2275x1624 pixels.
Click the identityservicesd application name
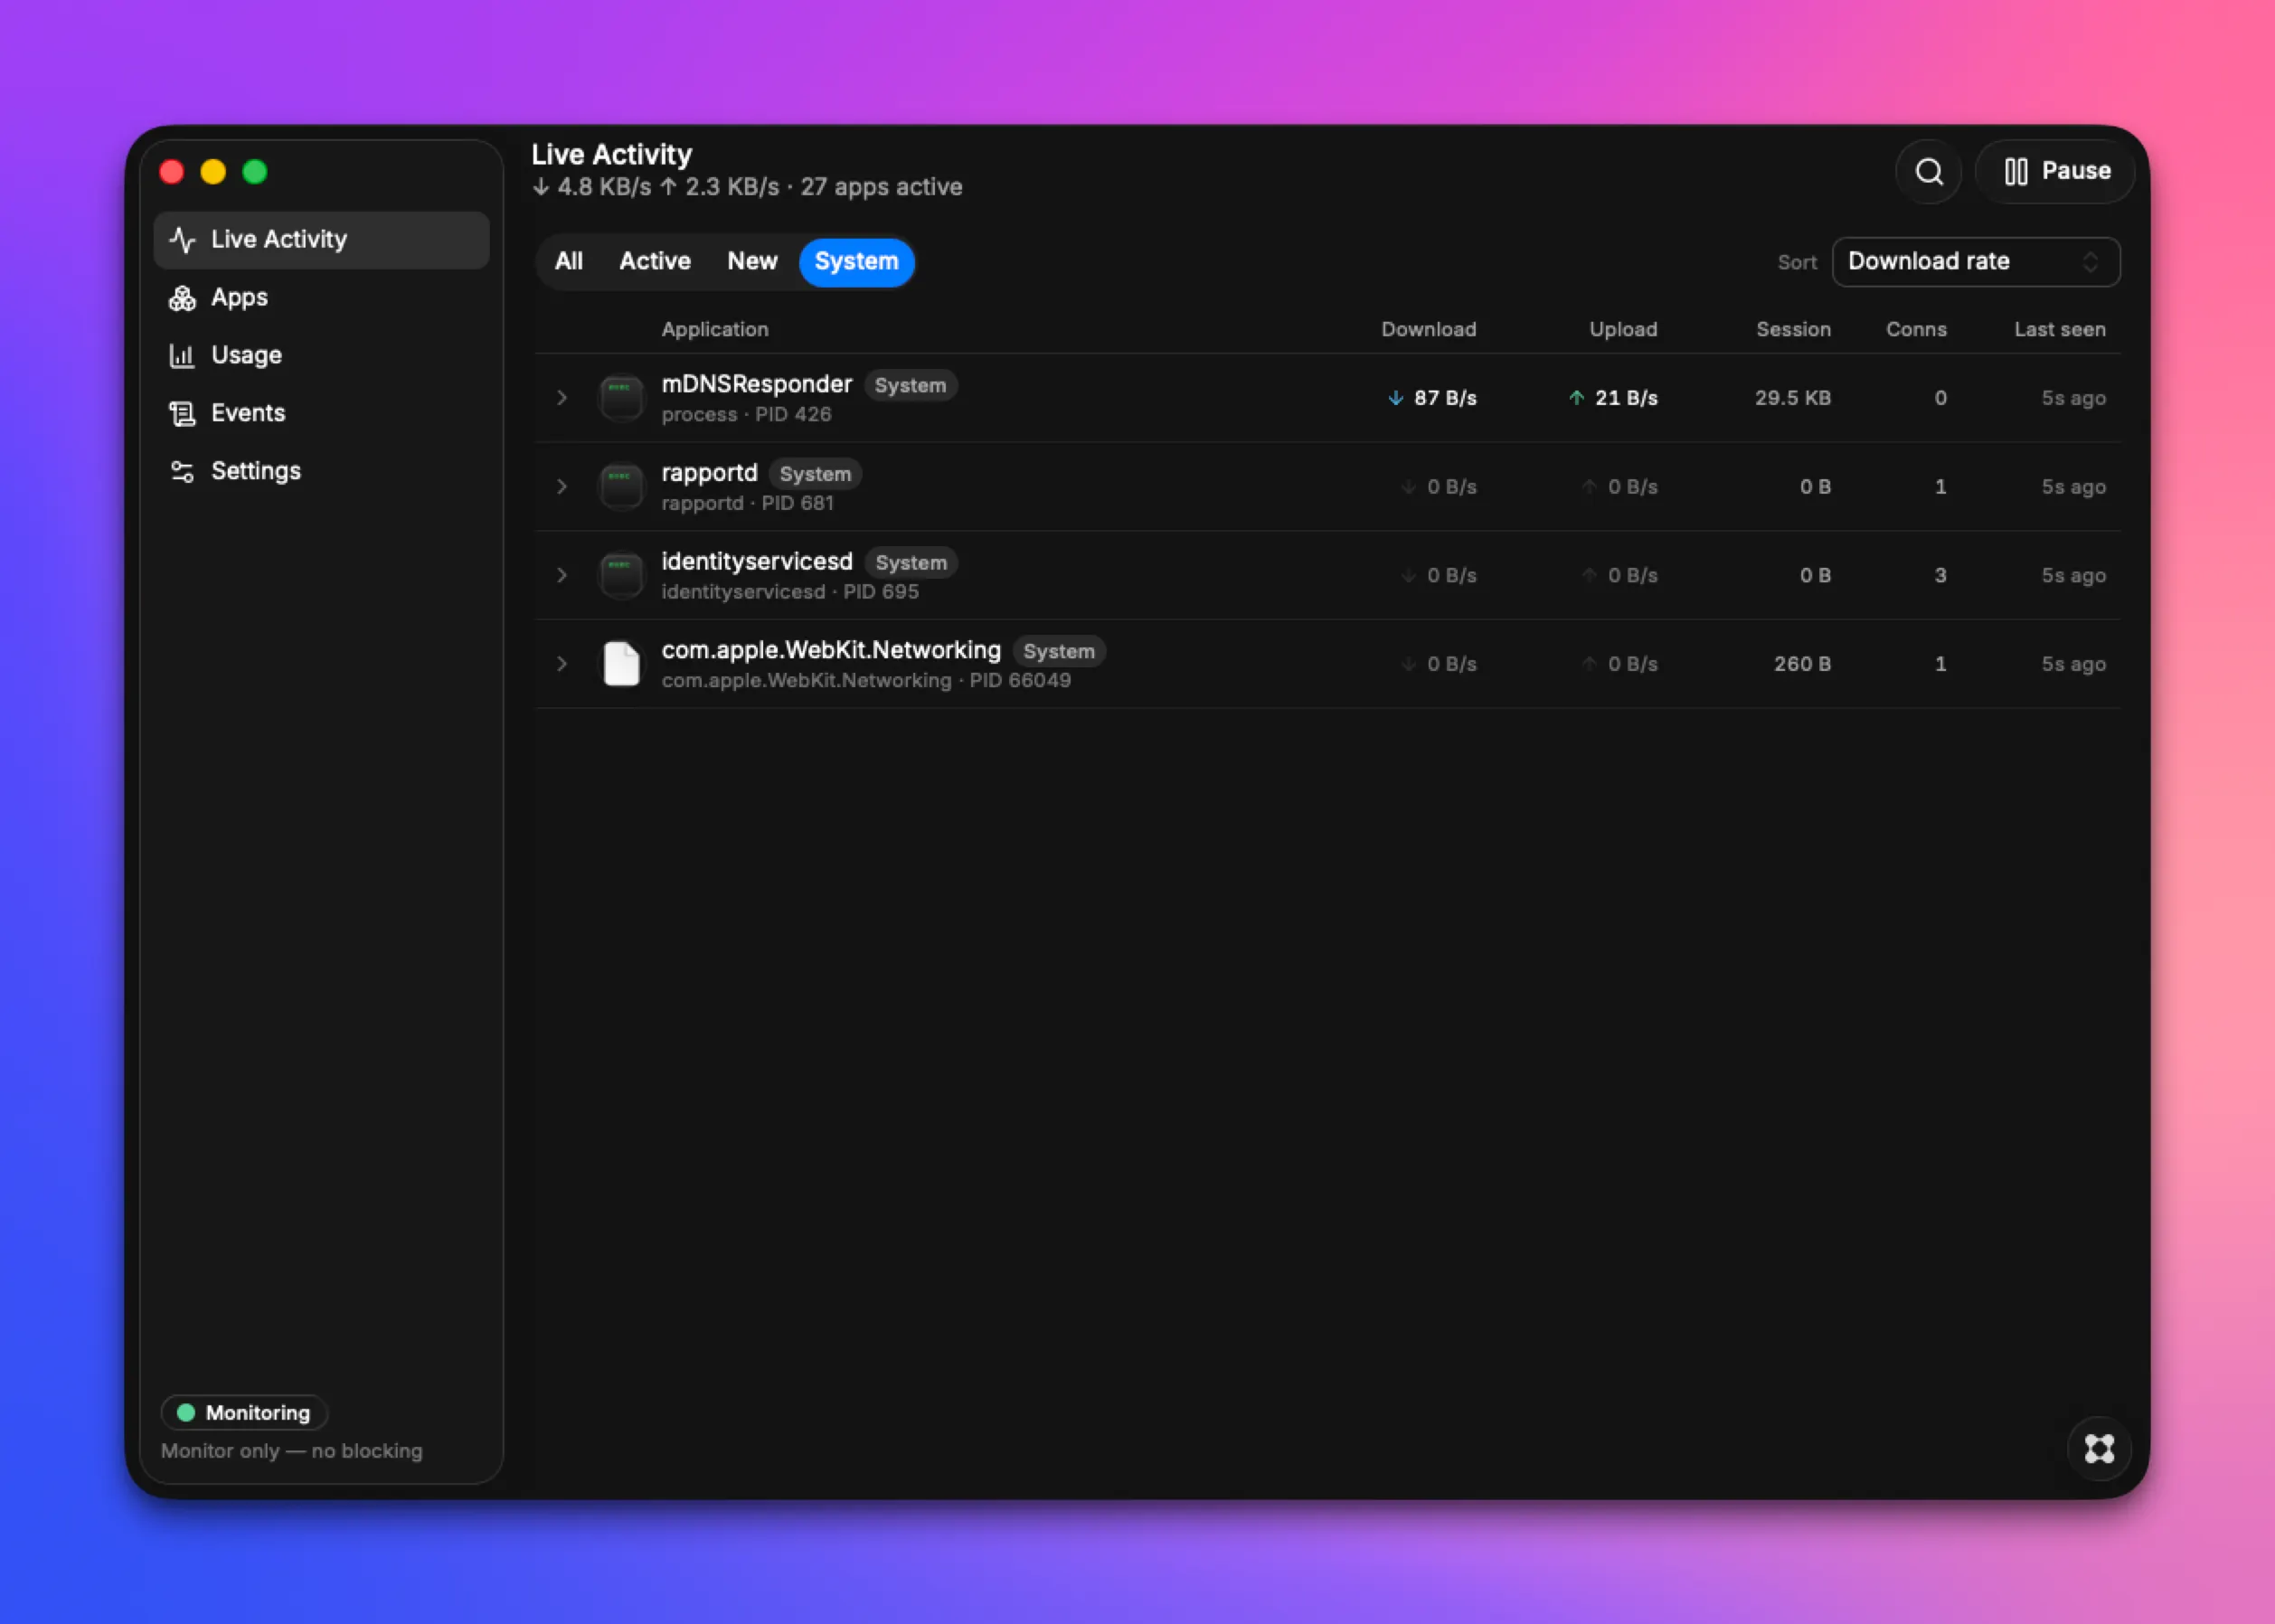[757, 562]
